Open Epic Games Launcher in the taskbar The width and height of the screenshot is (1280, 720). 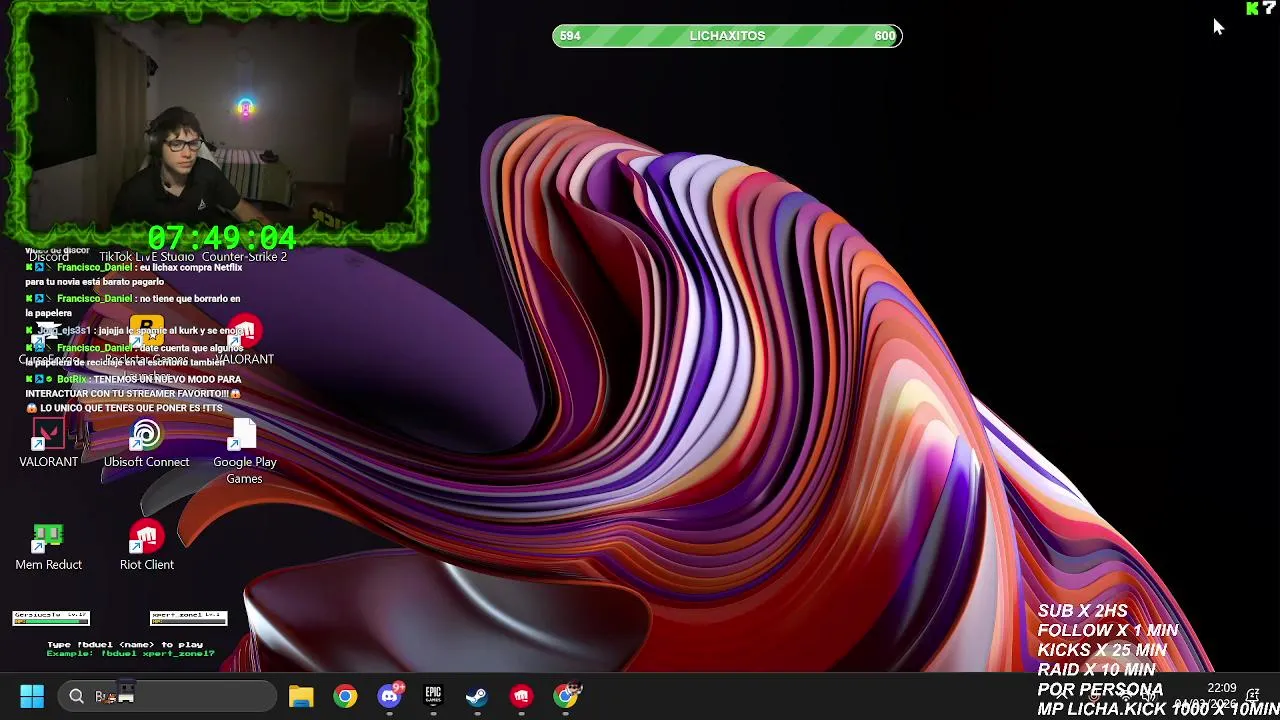click(433, 696)
